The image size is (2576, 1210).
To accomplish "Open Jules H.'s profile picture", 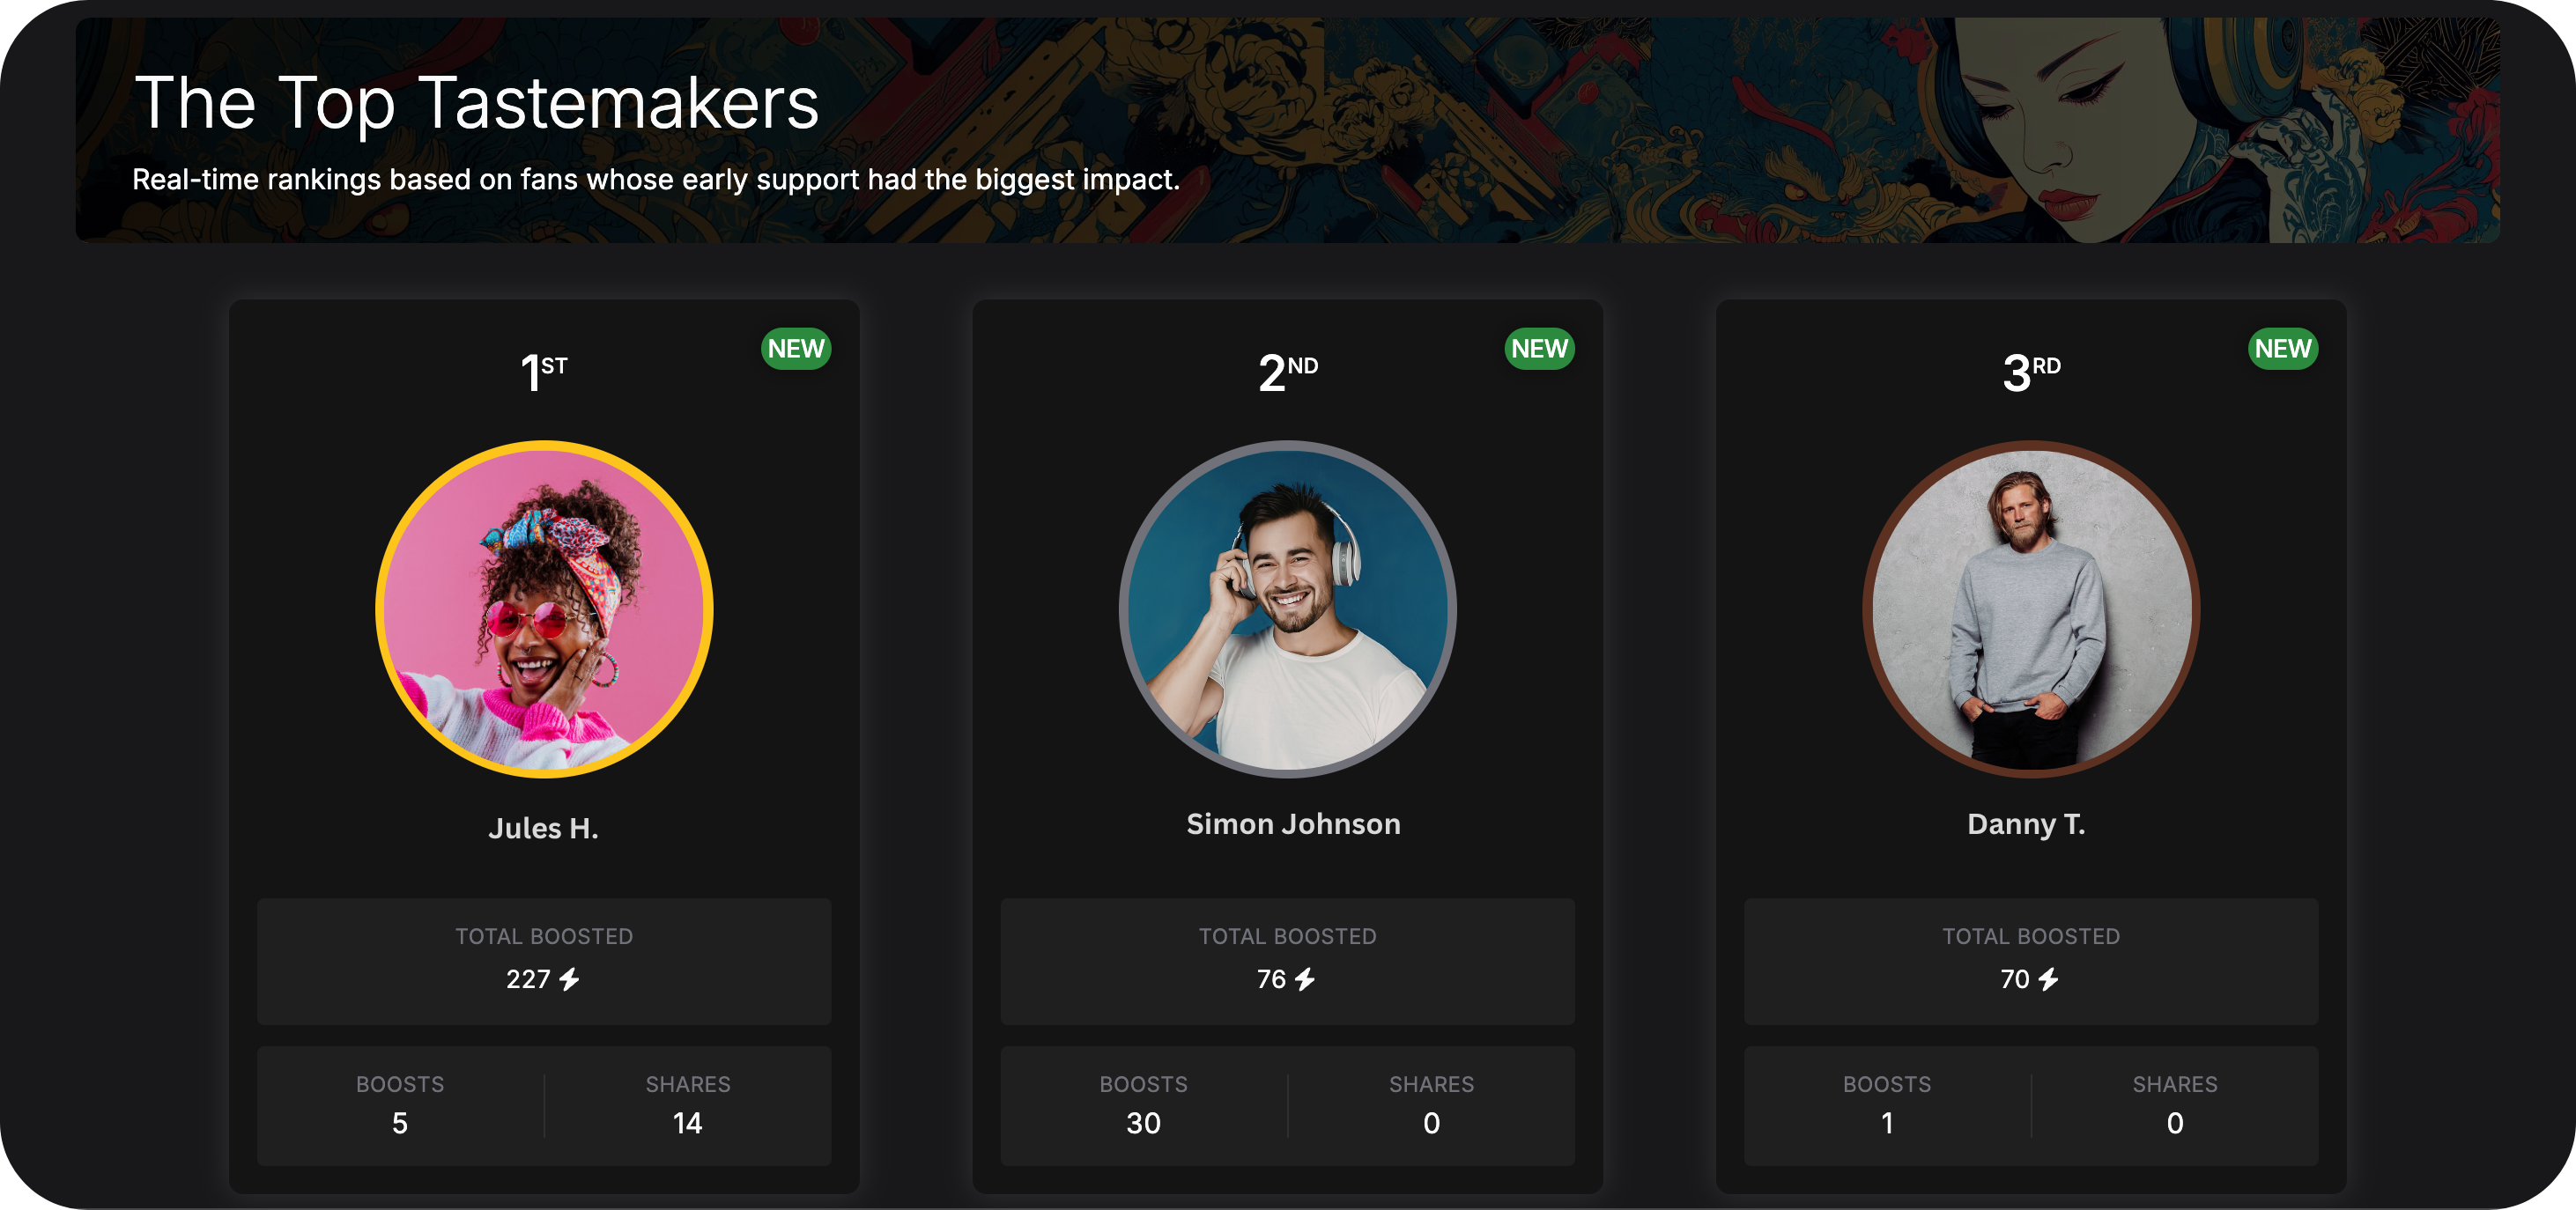I will tap(544, 609).
